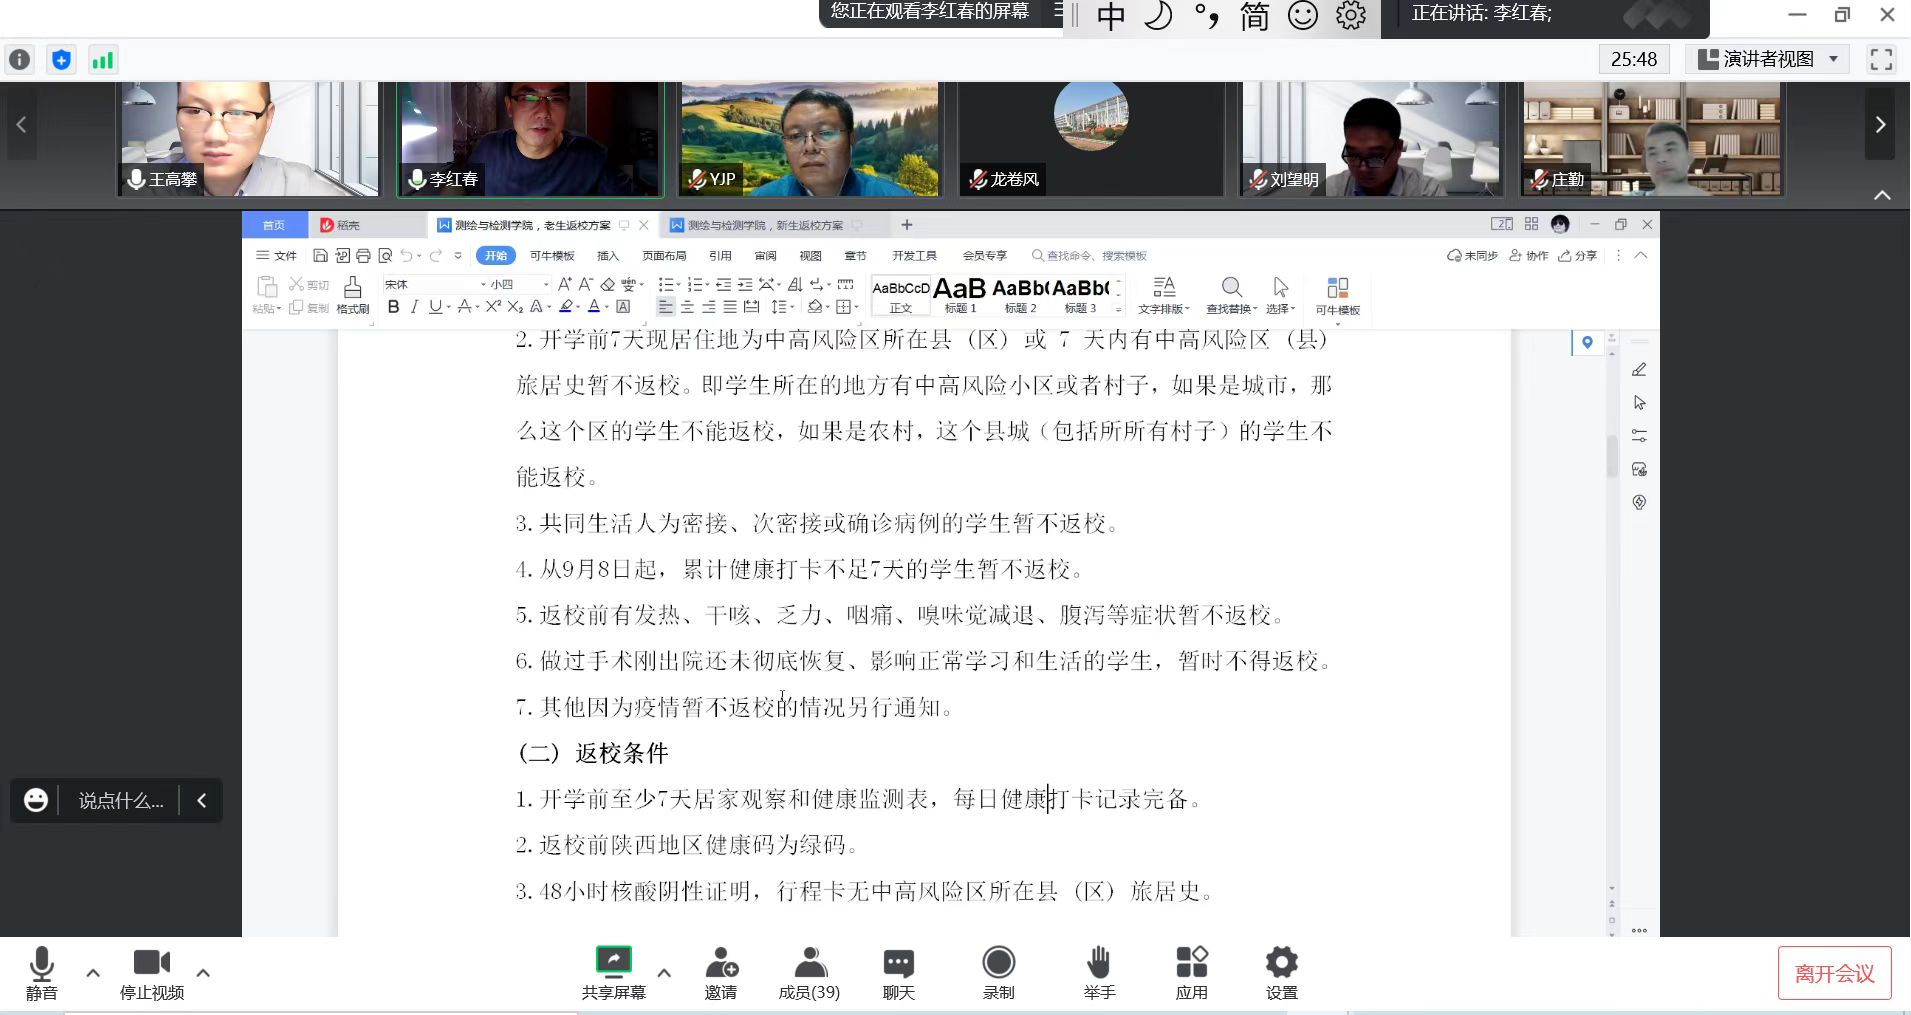Viewport: 1911px width, 1015px height.
Task: Open the 演讲者视图 view dropdown
Action: click(x=1768, y=59)
